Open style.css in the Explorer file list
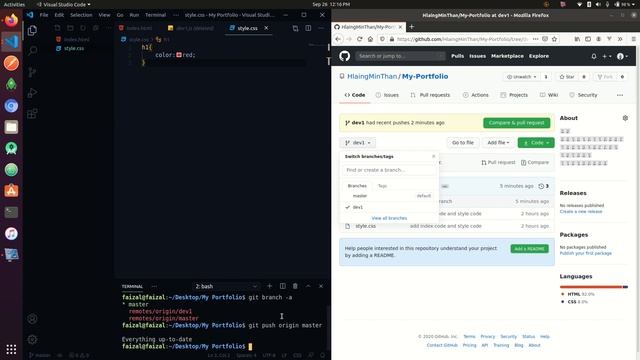Image resolution: width=640 pixels, height=360 pixels. coord(73,48)
